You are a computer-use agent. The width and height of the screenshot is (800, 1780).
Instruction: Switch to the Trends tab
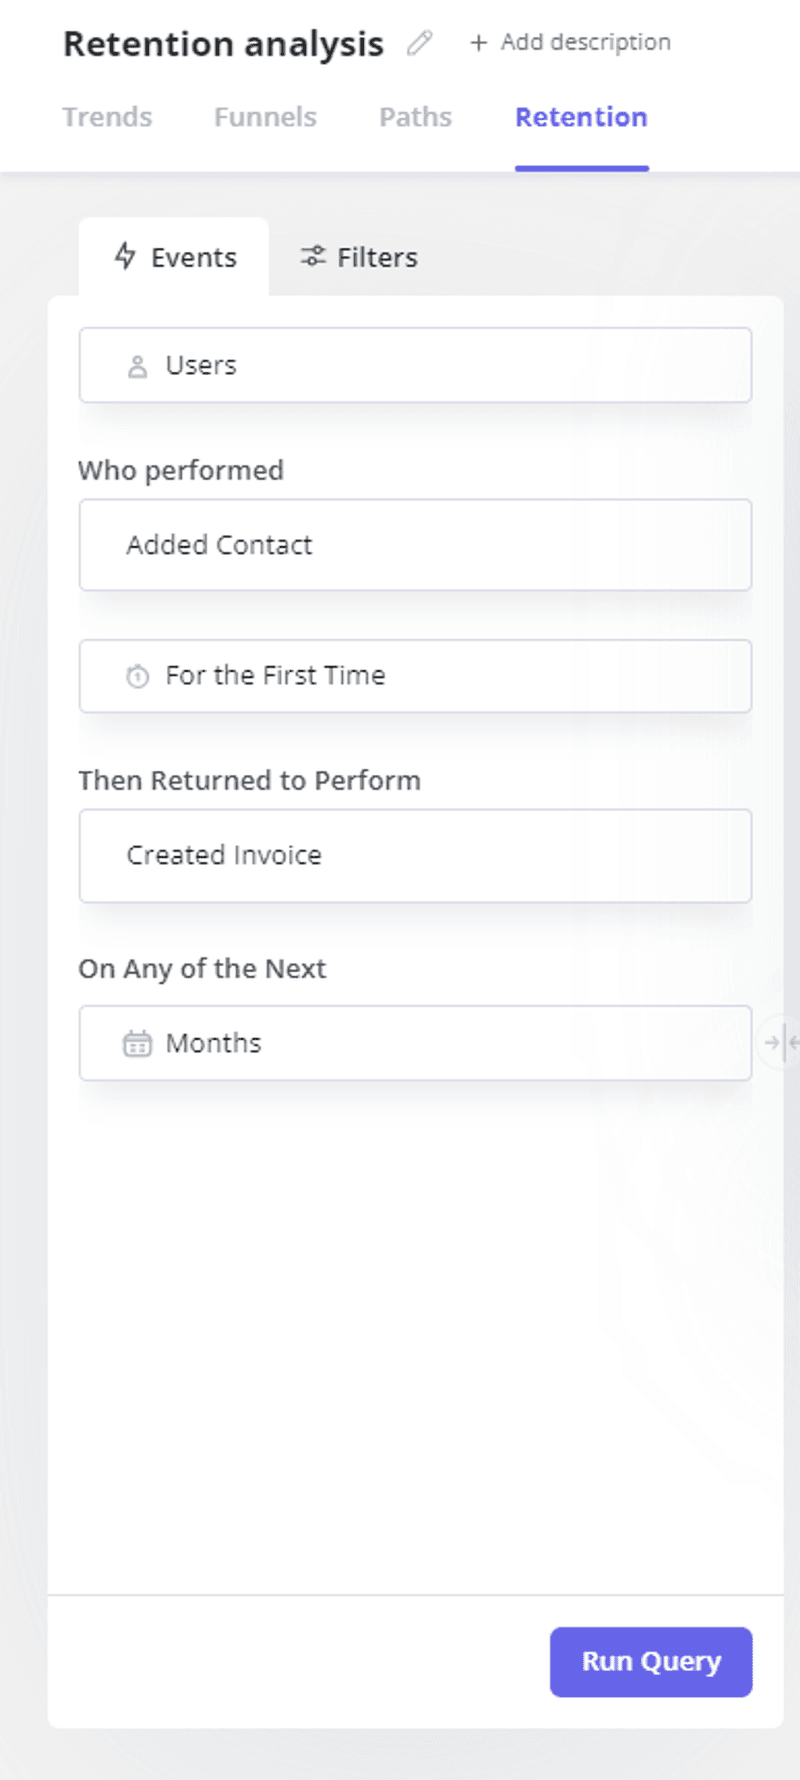pos(108,117)
